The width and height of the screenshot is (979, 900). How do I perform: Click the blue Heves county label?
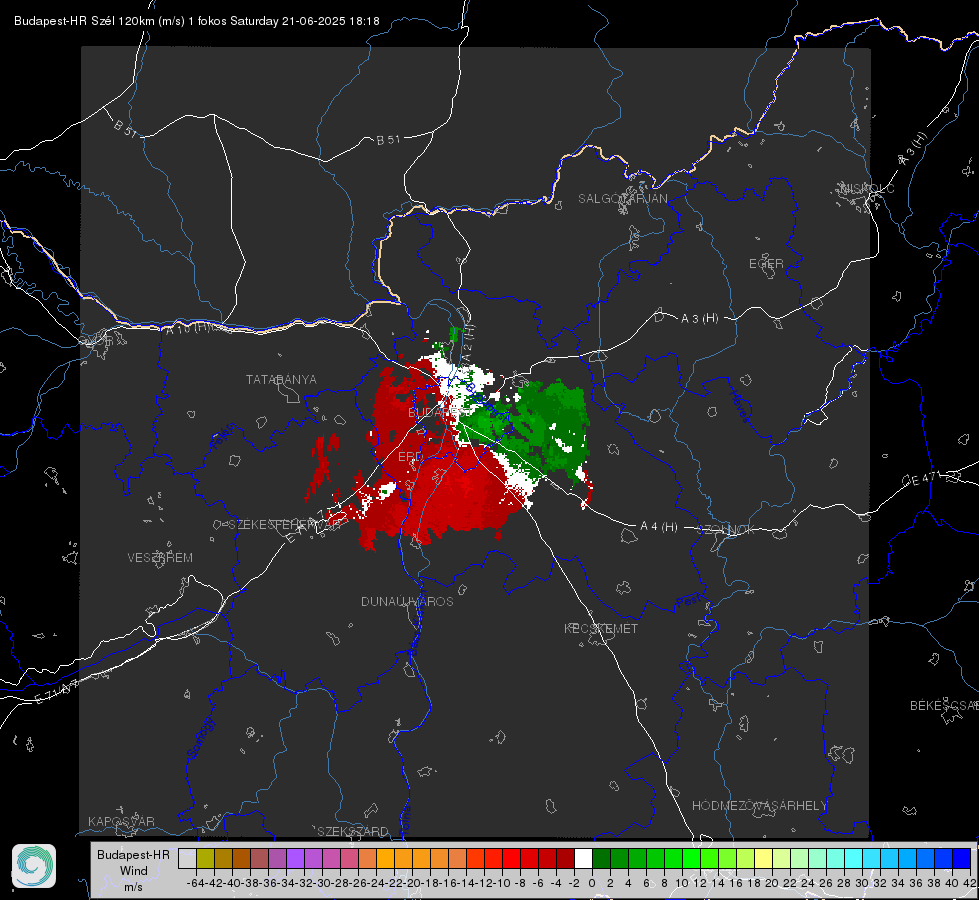coord(739,406)
